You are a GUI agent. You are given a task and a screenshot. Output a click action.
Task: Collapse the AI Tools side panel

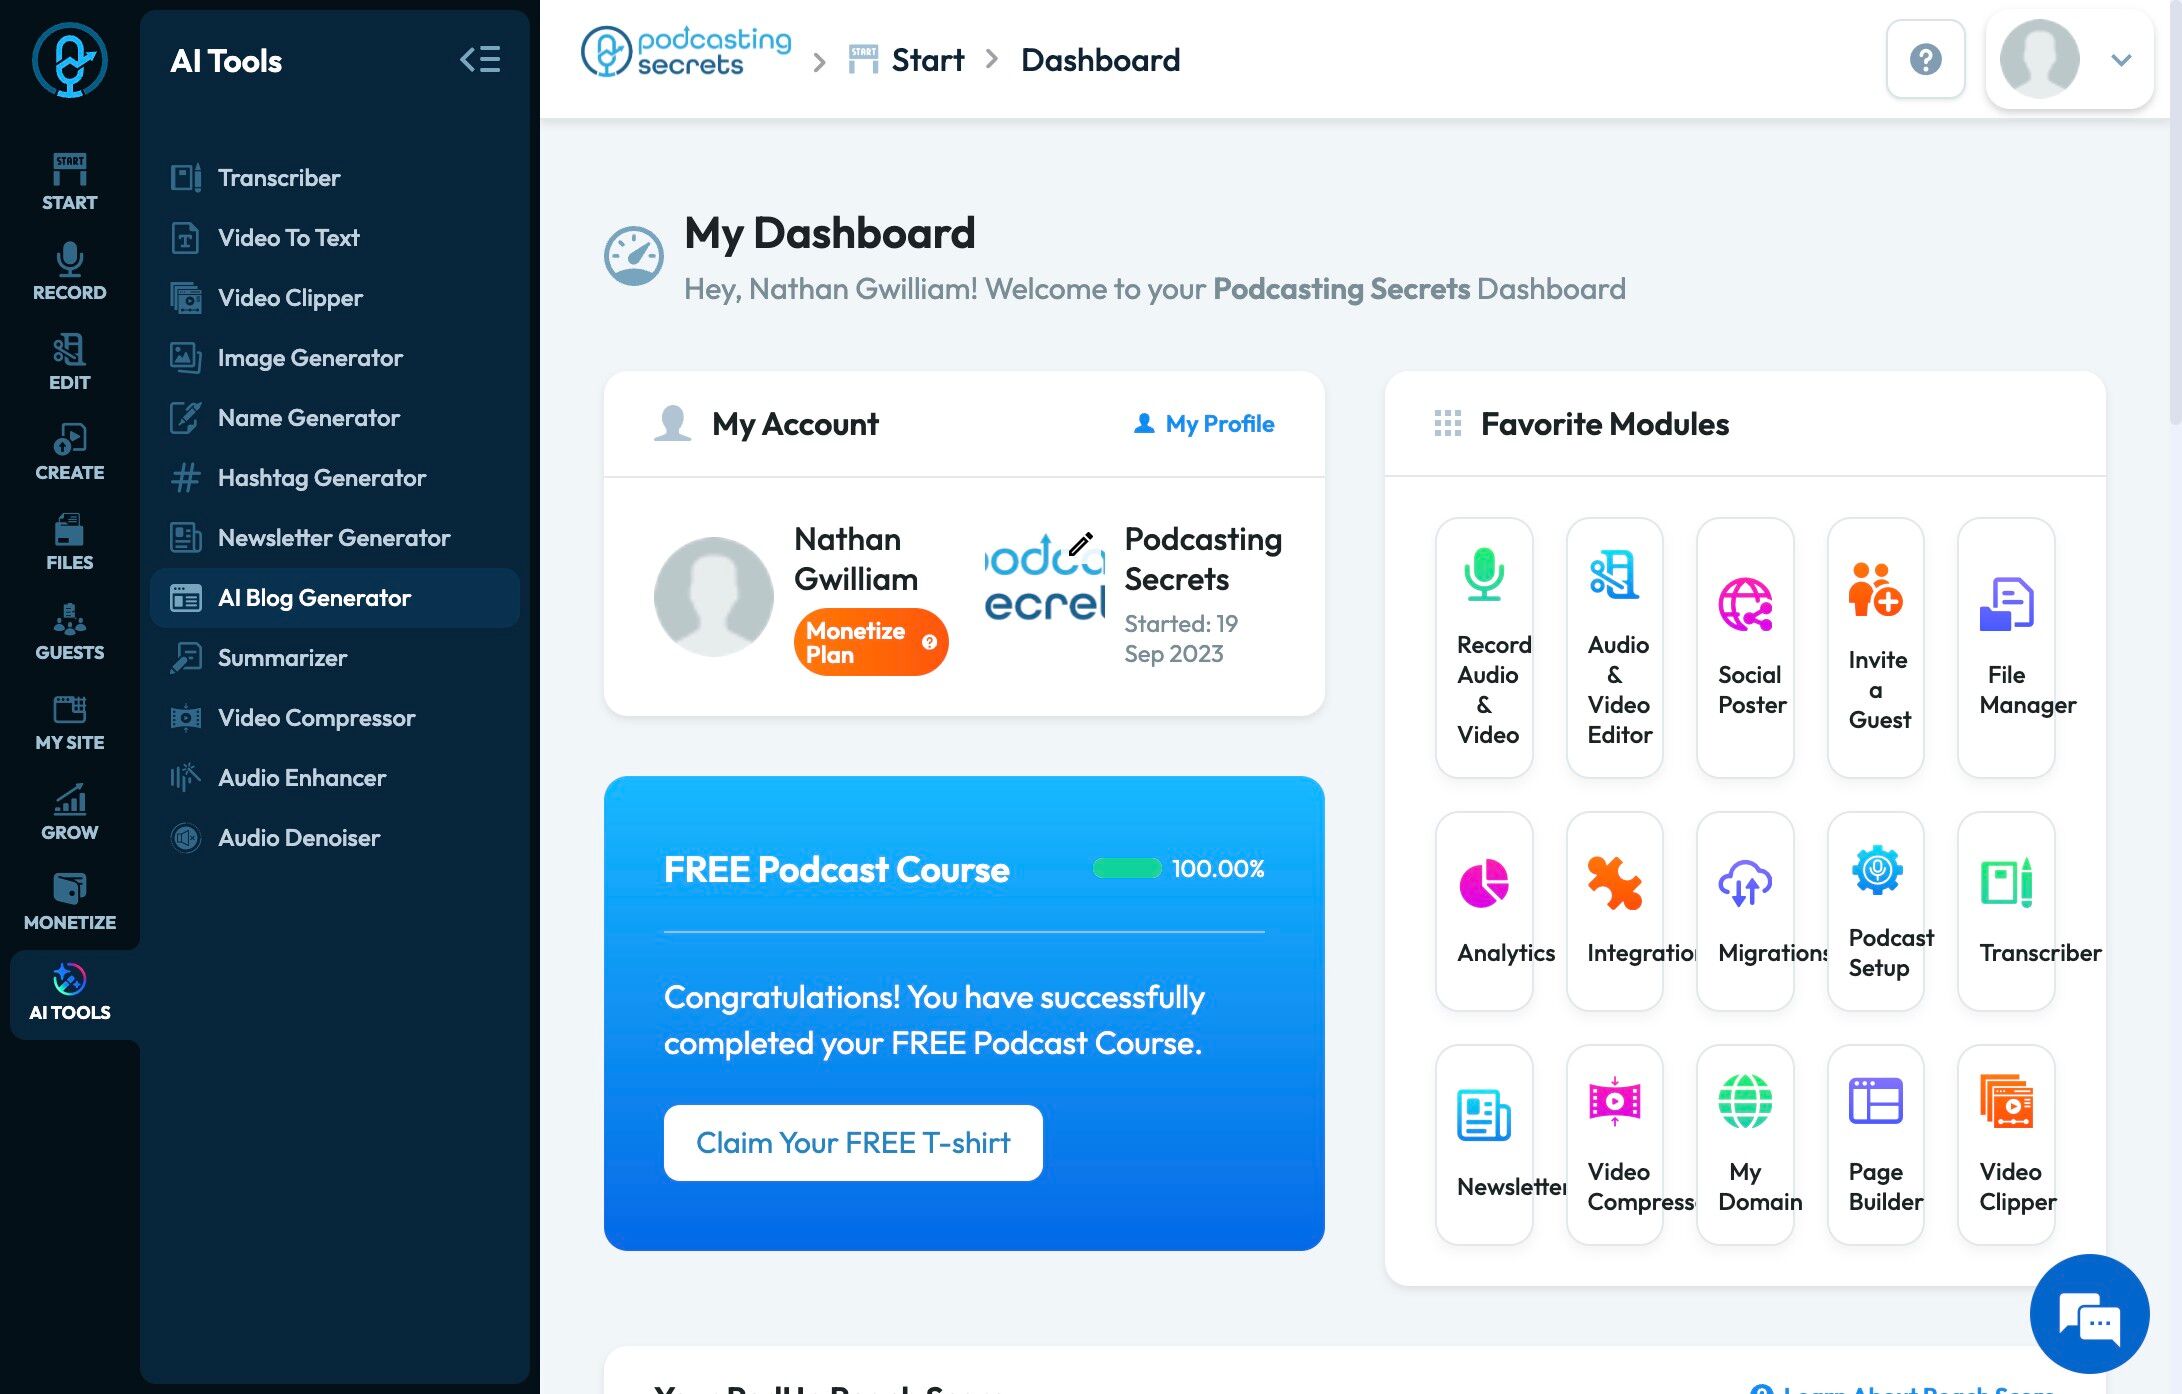tap(480, 60)
